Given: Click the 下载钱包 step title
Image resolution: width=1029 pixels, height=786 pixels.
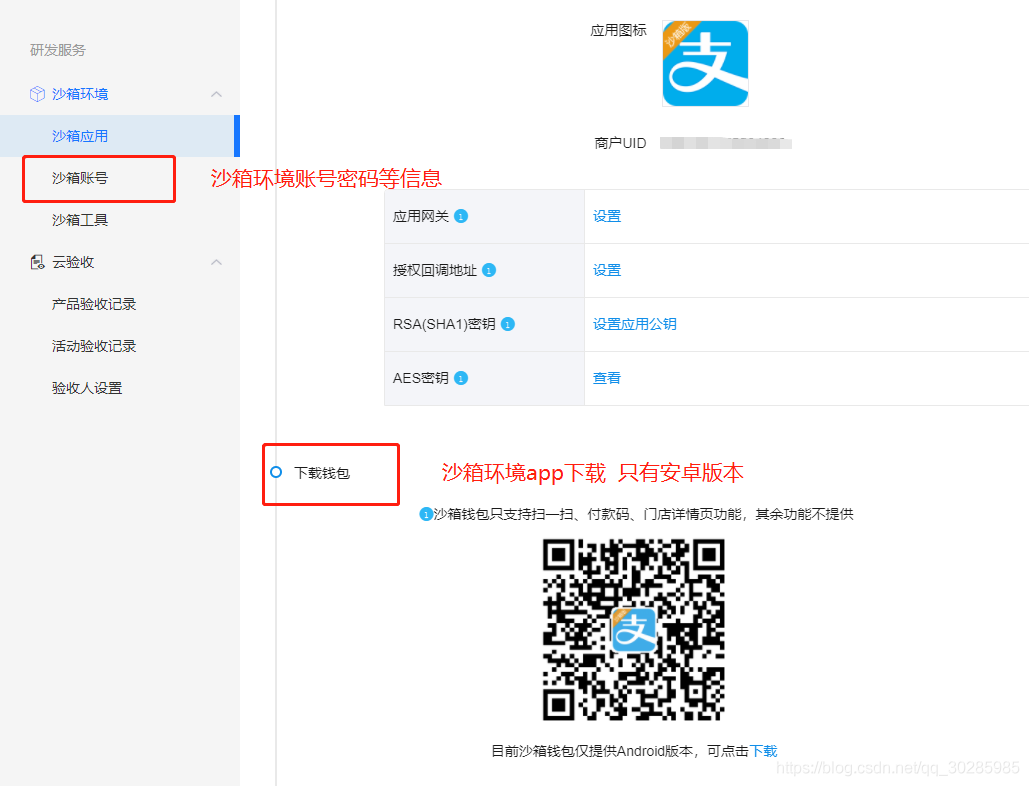Looking at the screenshot, I should 322,473.
